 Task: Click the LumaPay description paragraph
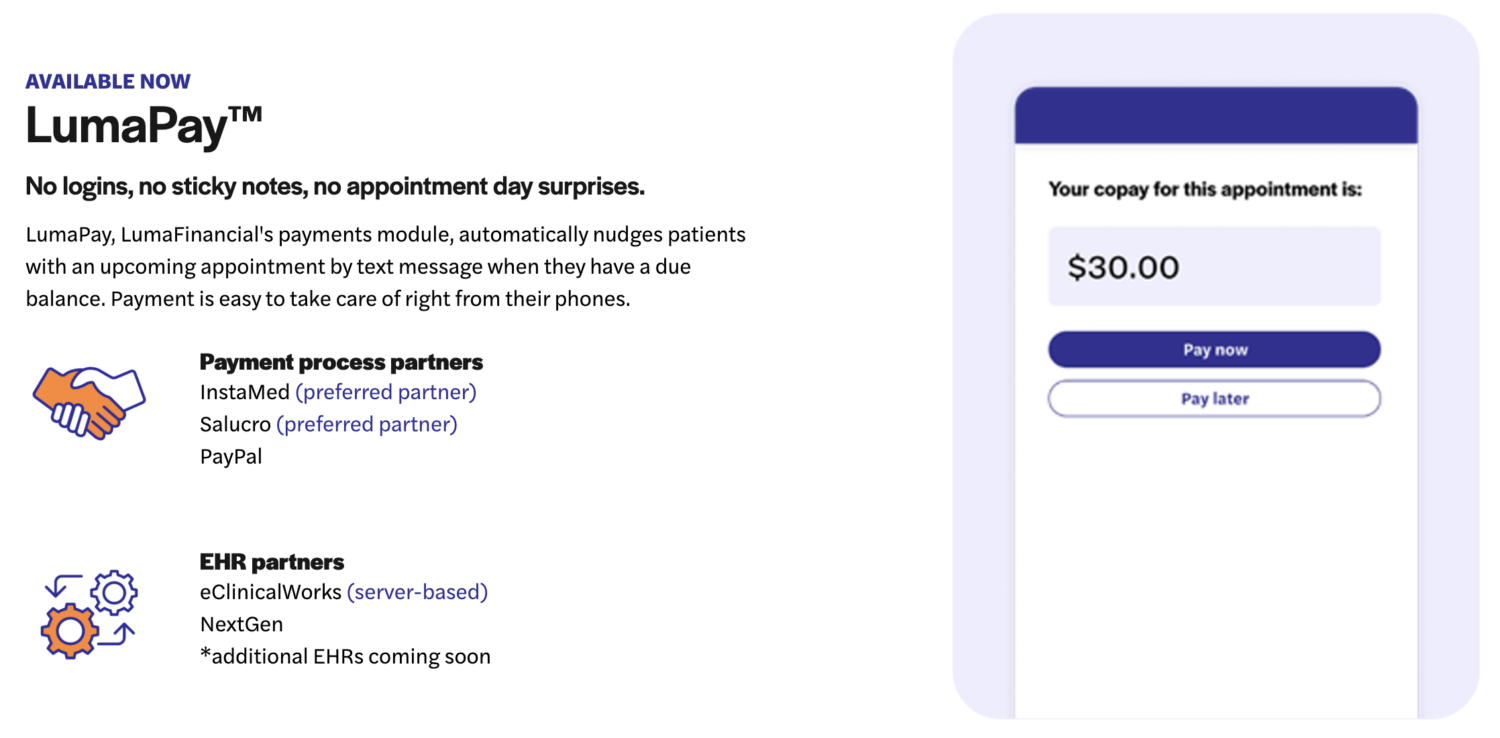(x=386, y=267)
